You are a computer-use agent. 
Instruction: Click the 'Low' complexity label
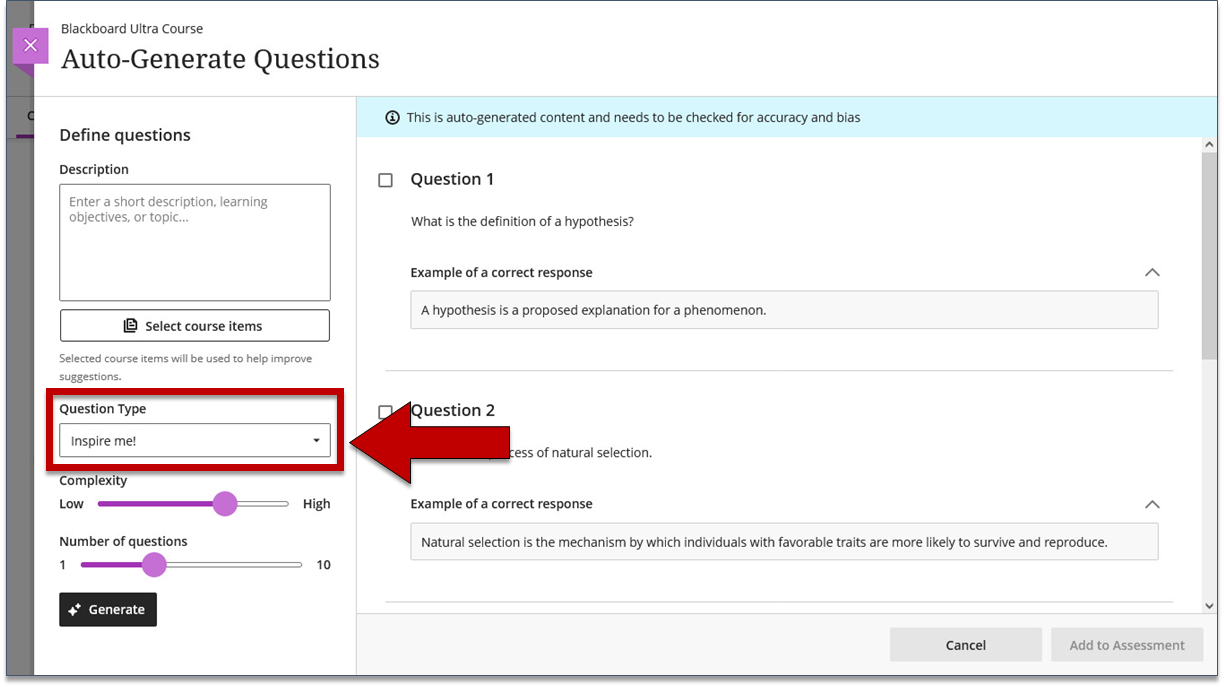click(71, 504)
